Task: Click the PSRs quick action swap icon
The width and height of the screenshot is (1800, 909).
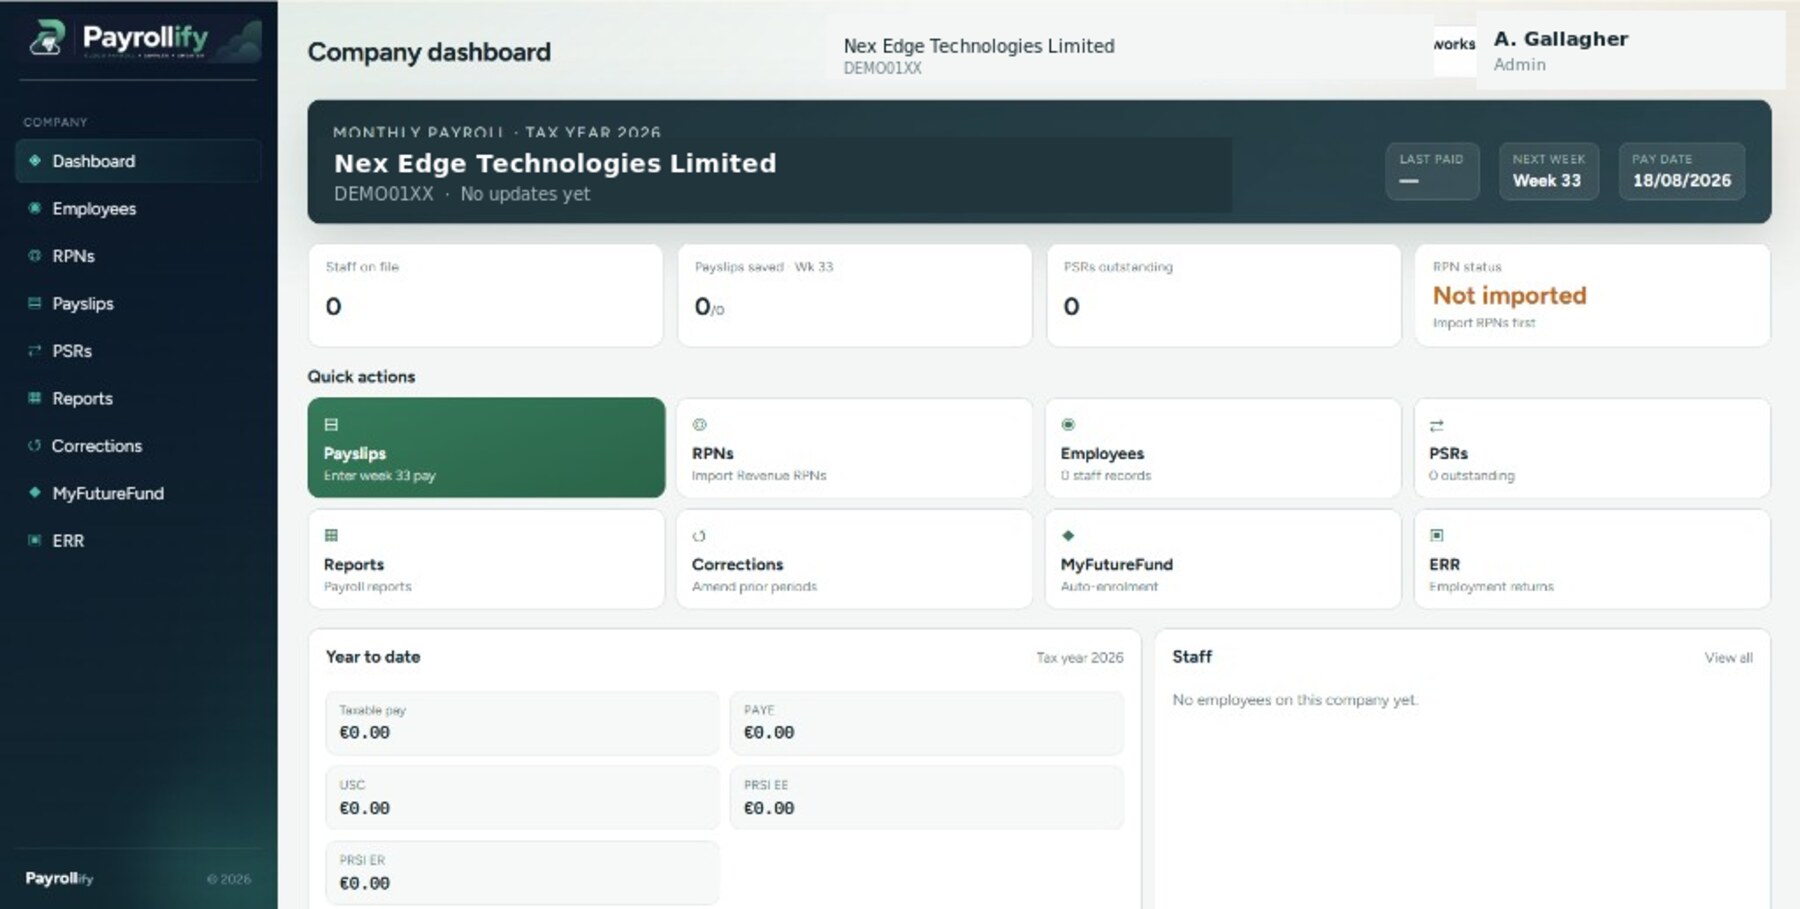Action: click(1437, 426)
